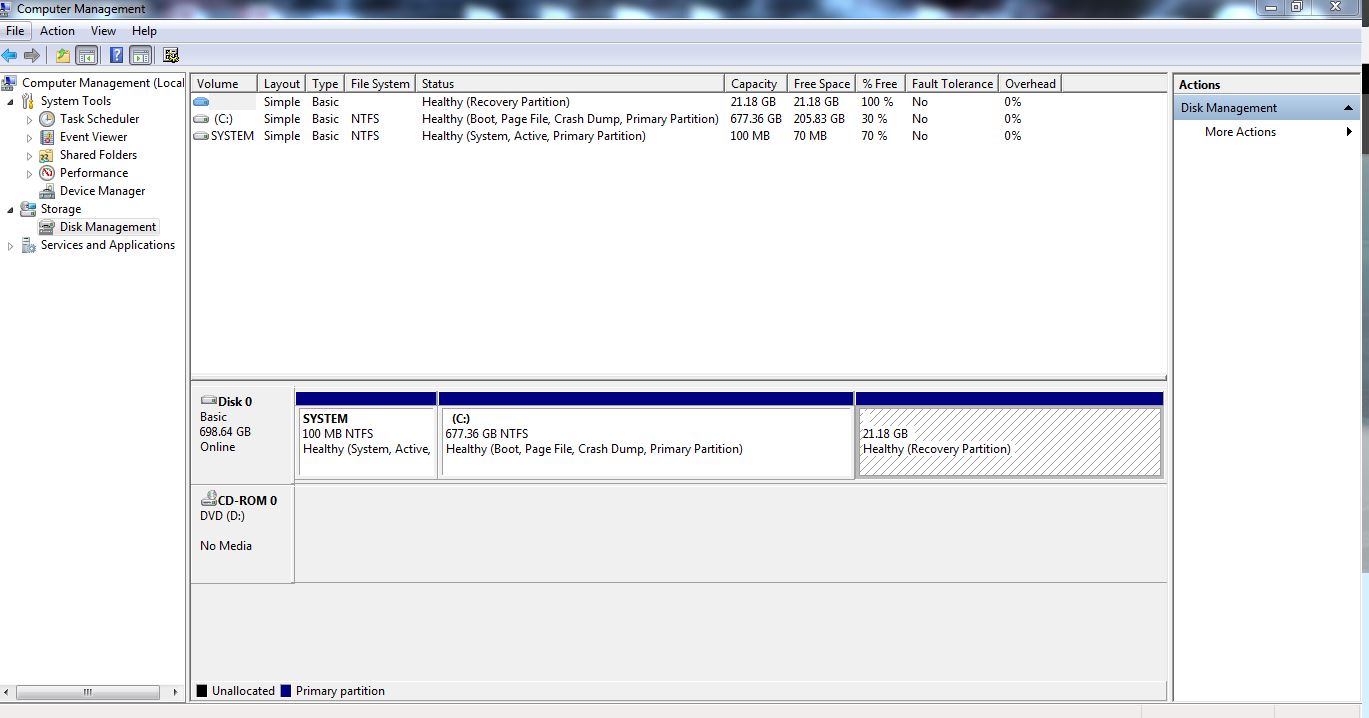Open Help with the blue question mark icon
Image resolution: width=1369 pixels, height=718 pixels.
point(117,55)
